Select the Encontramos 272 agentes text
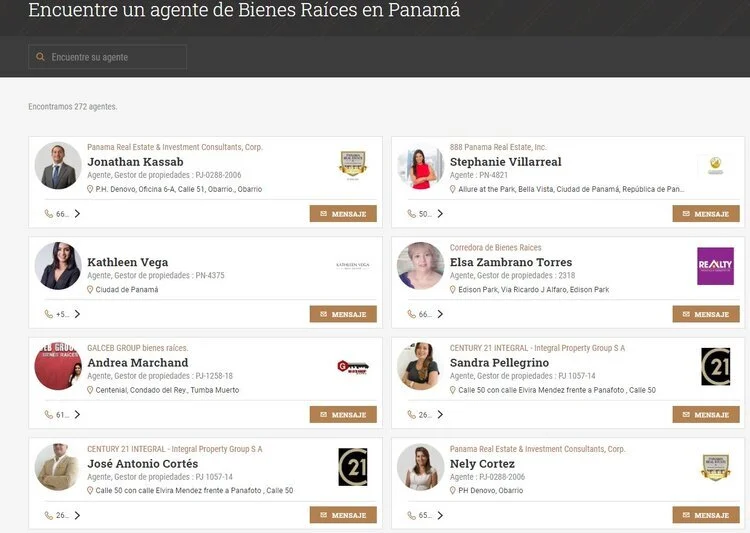The height and width of the screenshot is (533, 750). pyautogui.click(x=73, y=107)
